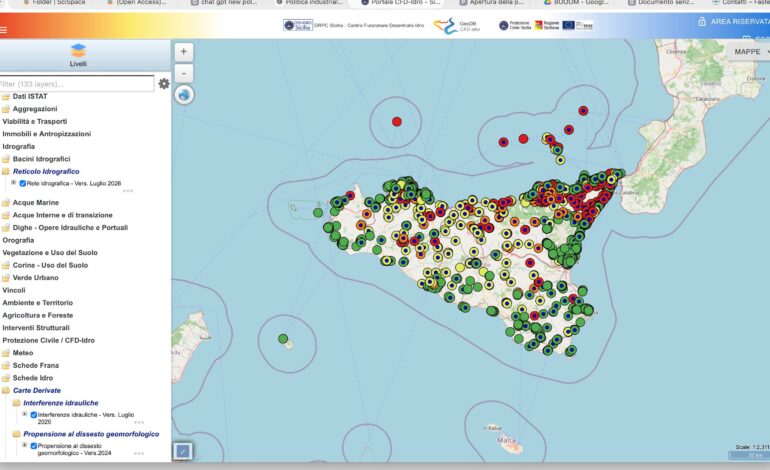Click the Carte Derivate folder link

[x=37, y=390]
